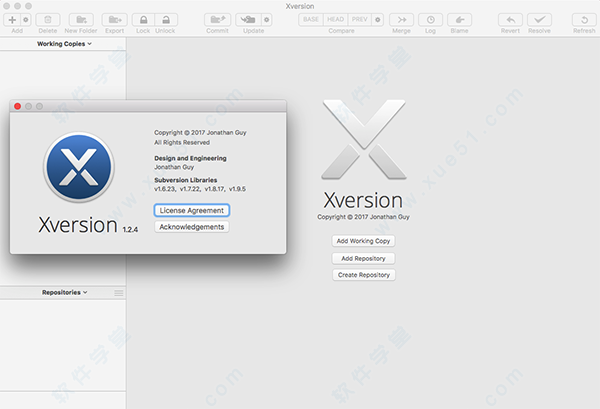The image size is (600, 409).
Task: Click the large gray X logo
Action: pyautogui.click(x=364, y=139)
